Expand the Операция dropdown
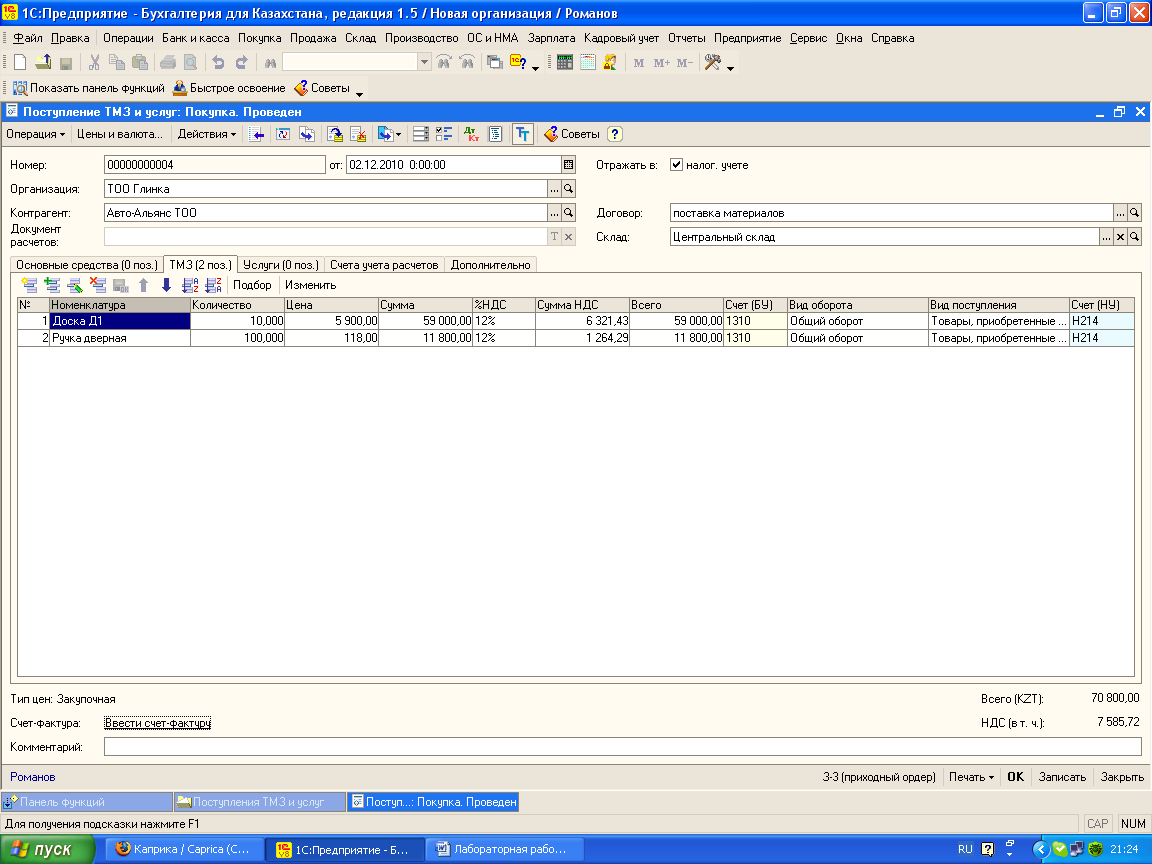 coord(35,134)
